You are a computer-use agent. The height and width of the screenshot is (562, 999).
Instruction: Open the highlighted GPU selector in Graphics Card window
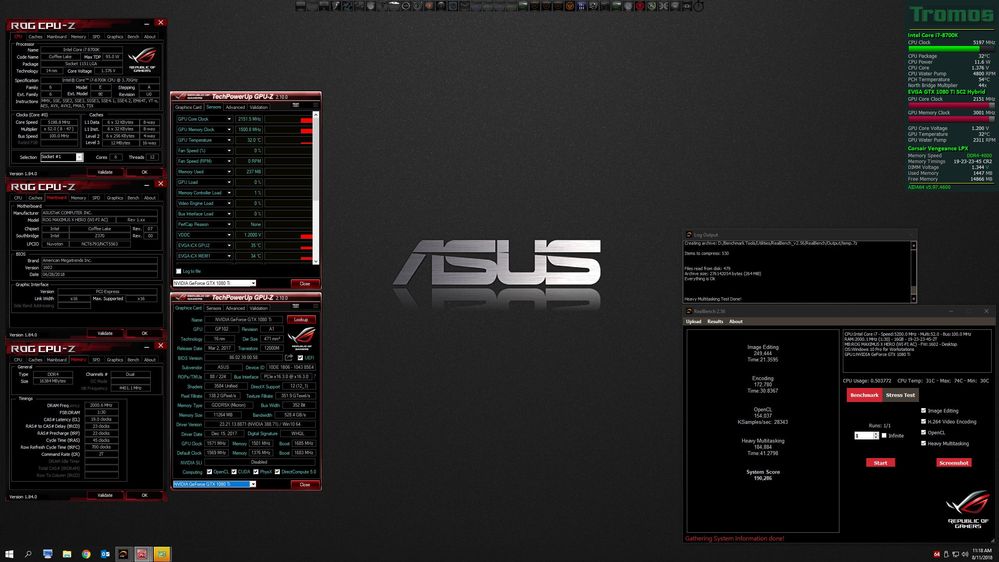214,484
